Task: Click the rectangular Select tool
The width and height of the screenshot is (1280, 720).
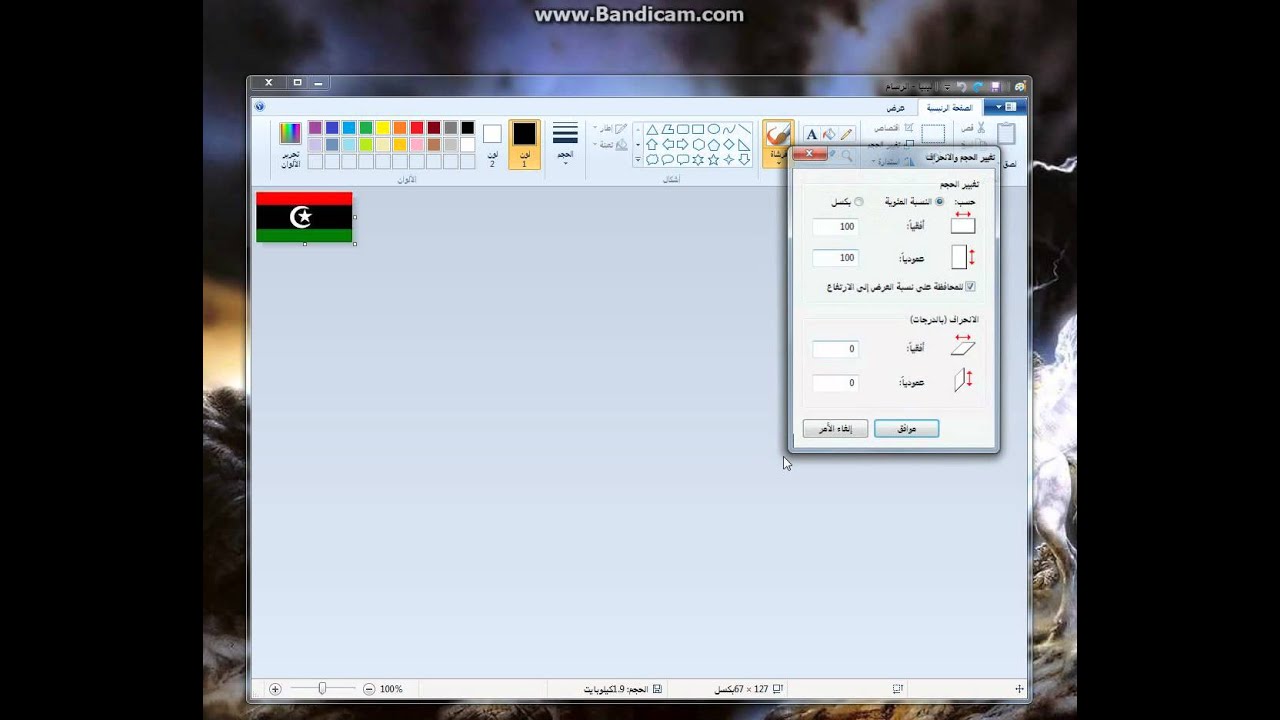Action: 933,134
